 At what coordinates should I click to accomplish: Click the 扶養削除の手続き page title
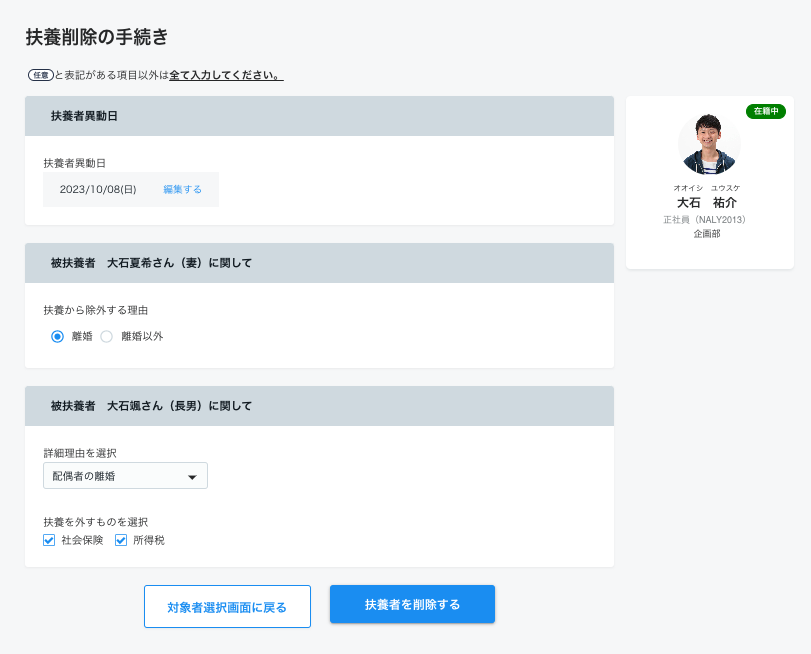(97, 37)
